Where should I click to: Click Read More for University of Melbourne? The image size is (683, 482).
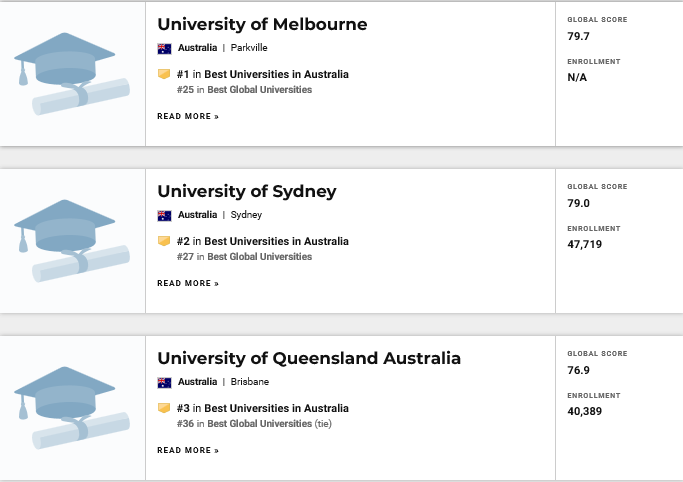coord(188,116)
